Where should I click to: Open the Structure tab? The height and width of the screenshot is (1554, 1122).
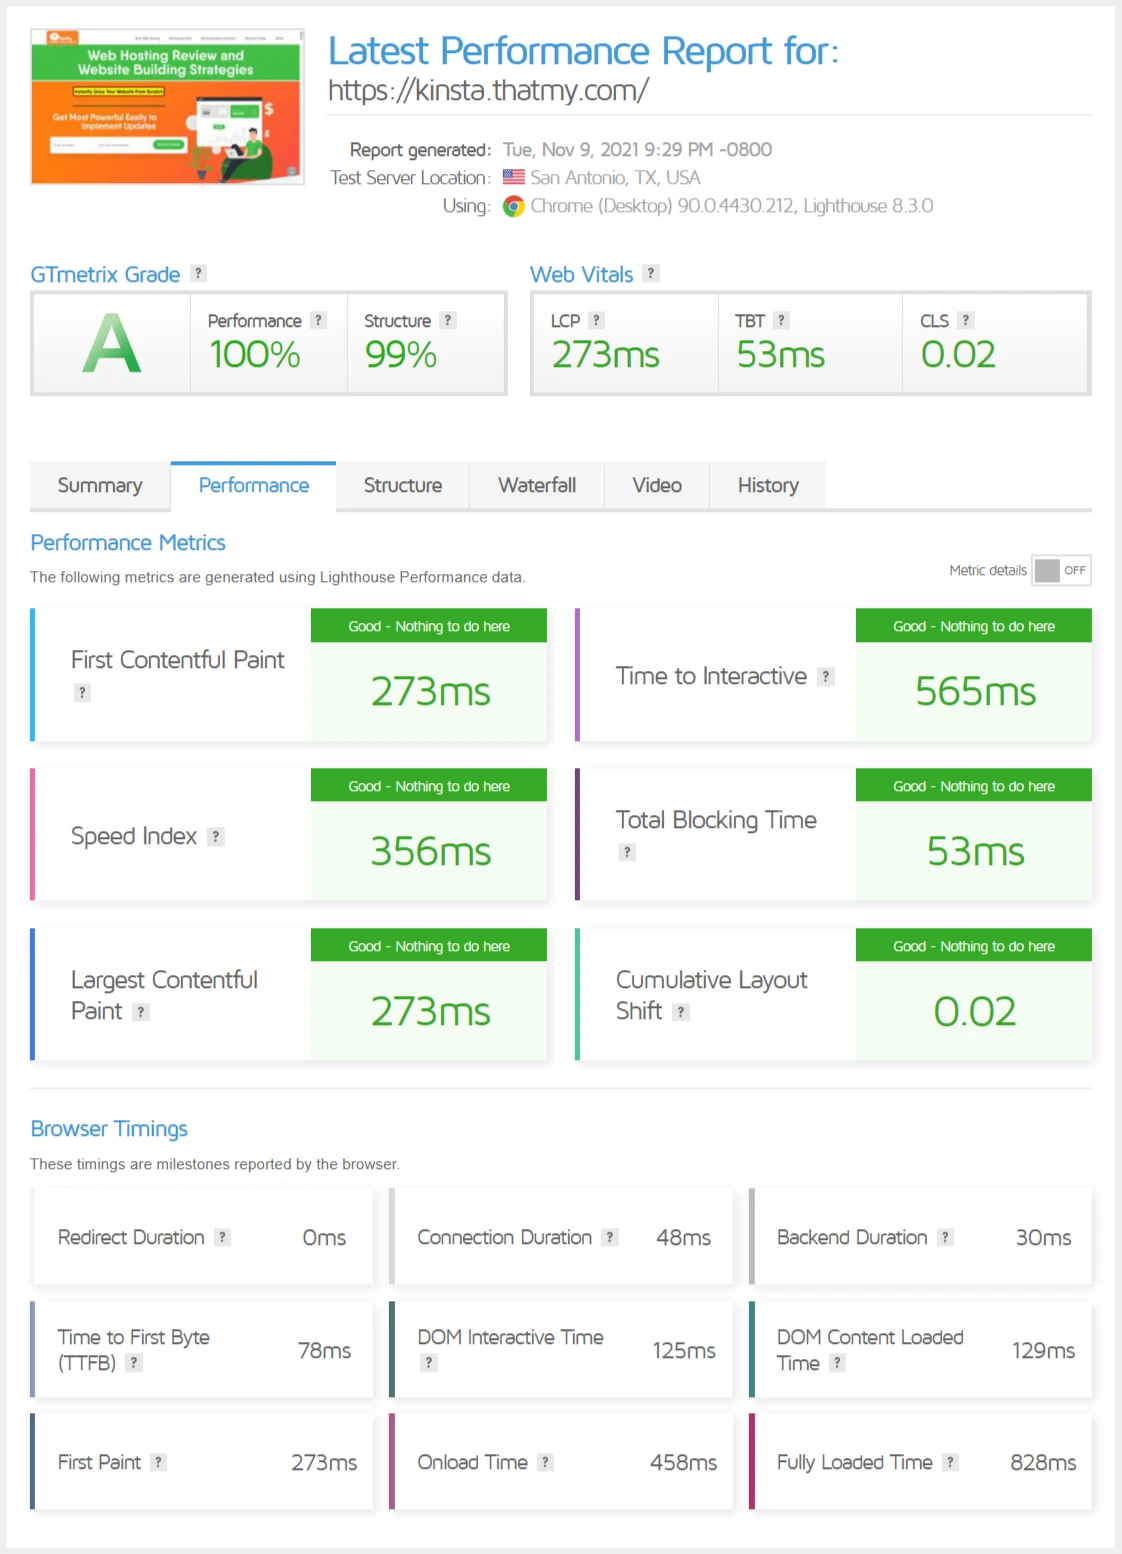point(402,485)
